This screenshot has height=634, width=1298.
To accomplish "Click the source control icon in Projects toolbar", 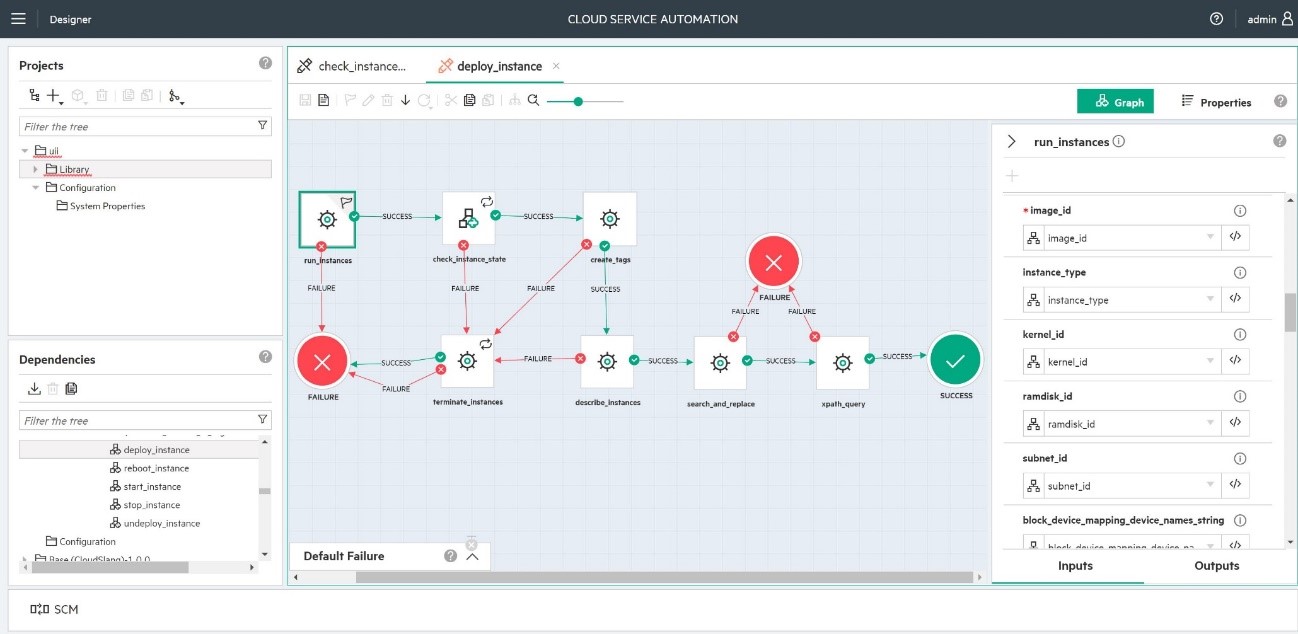I will pos(176,96).
